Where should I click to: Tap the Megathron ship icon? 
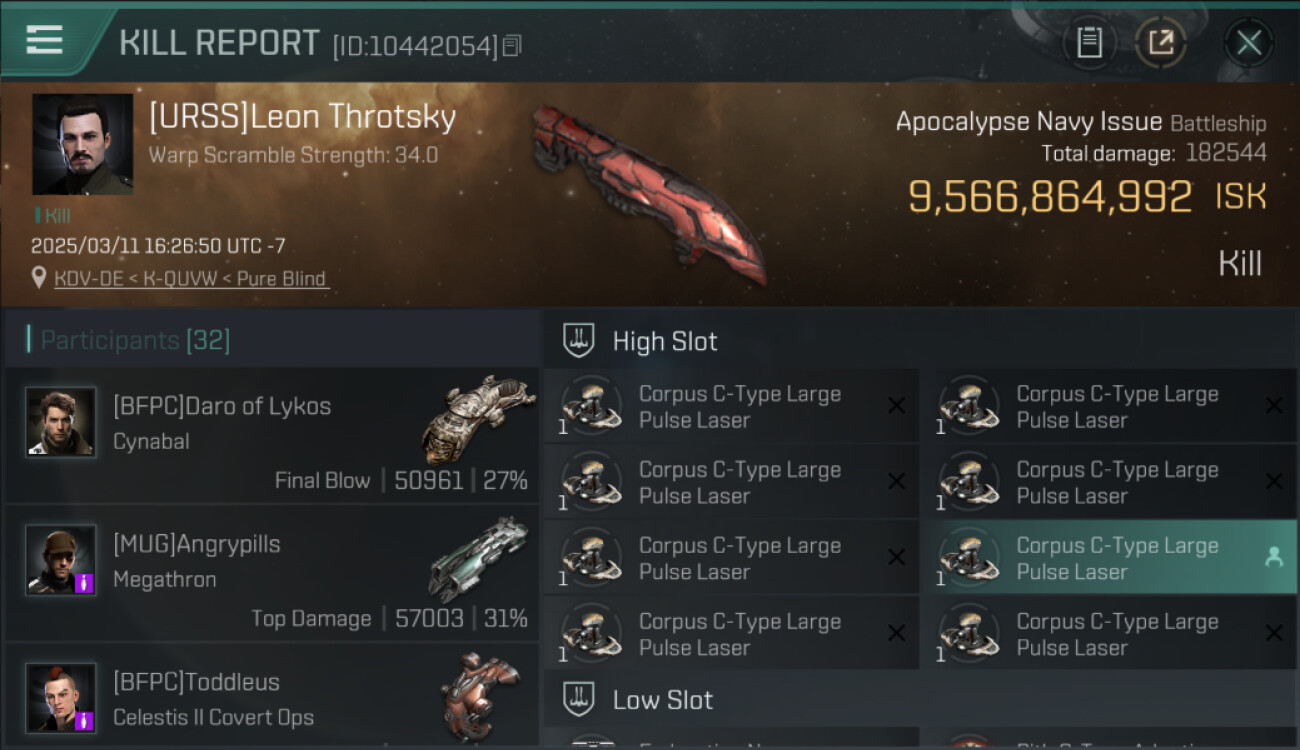(x=478, y=558)
